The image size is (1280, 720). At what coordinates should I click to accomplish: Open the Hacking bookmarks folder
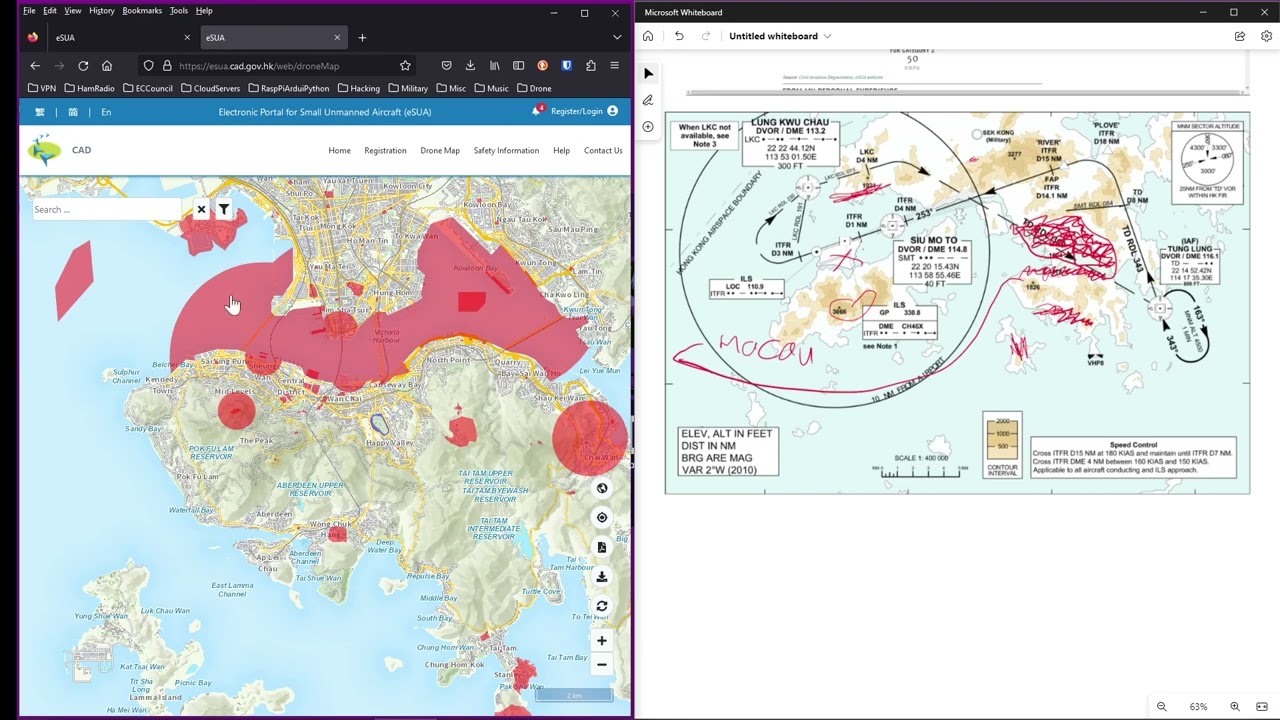[358, 88]
